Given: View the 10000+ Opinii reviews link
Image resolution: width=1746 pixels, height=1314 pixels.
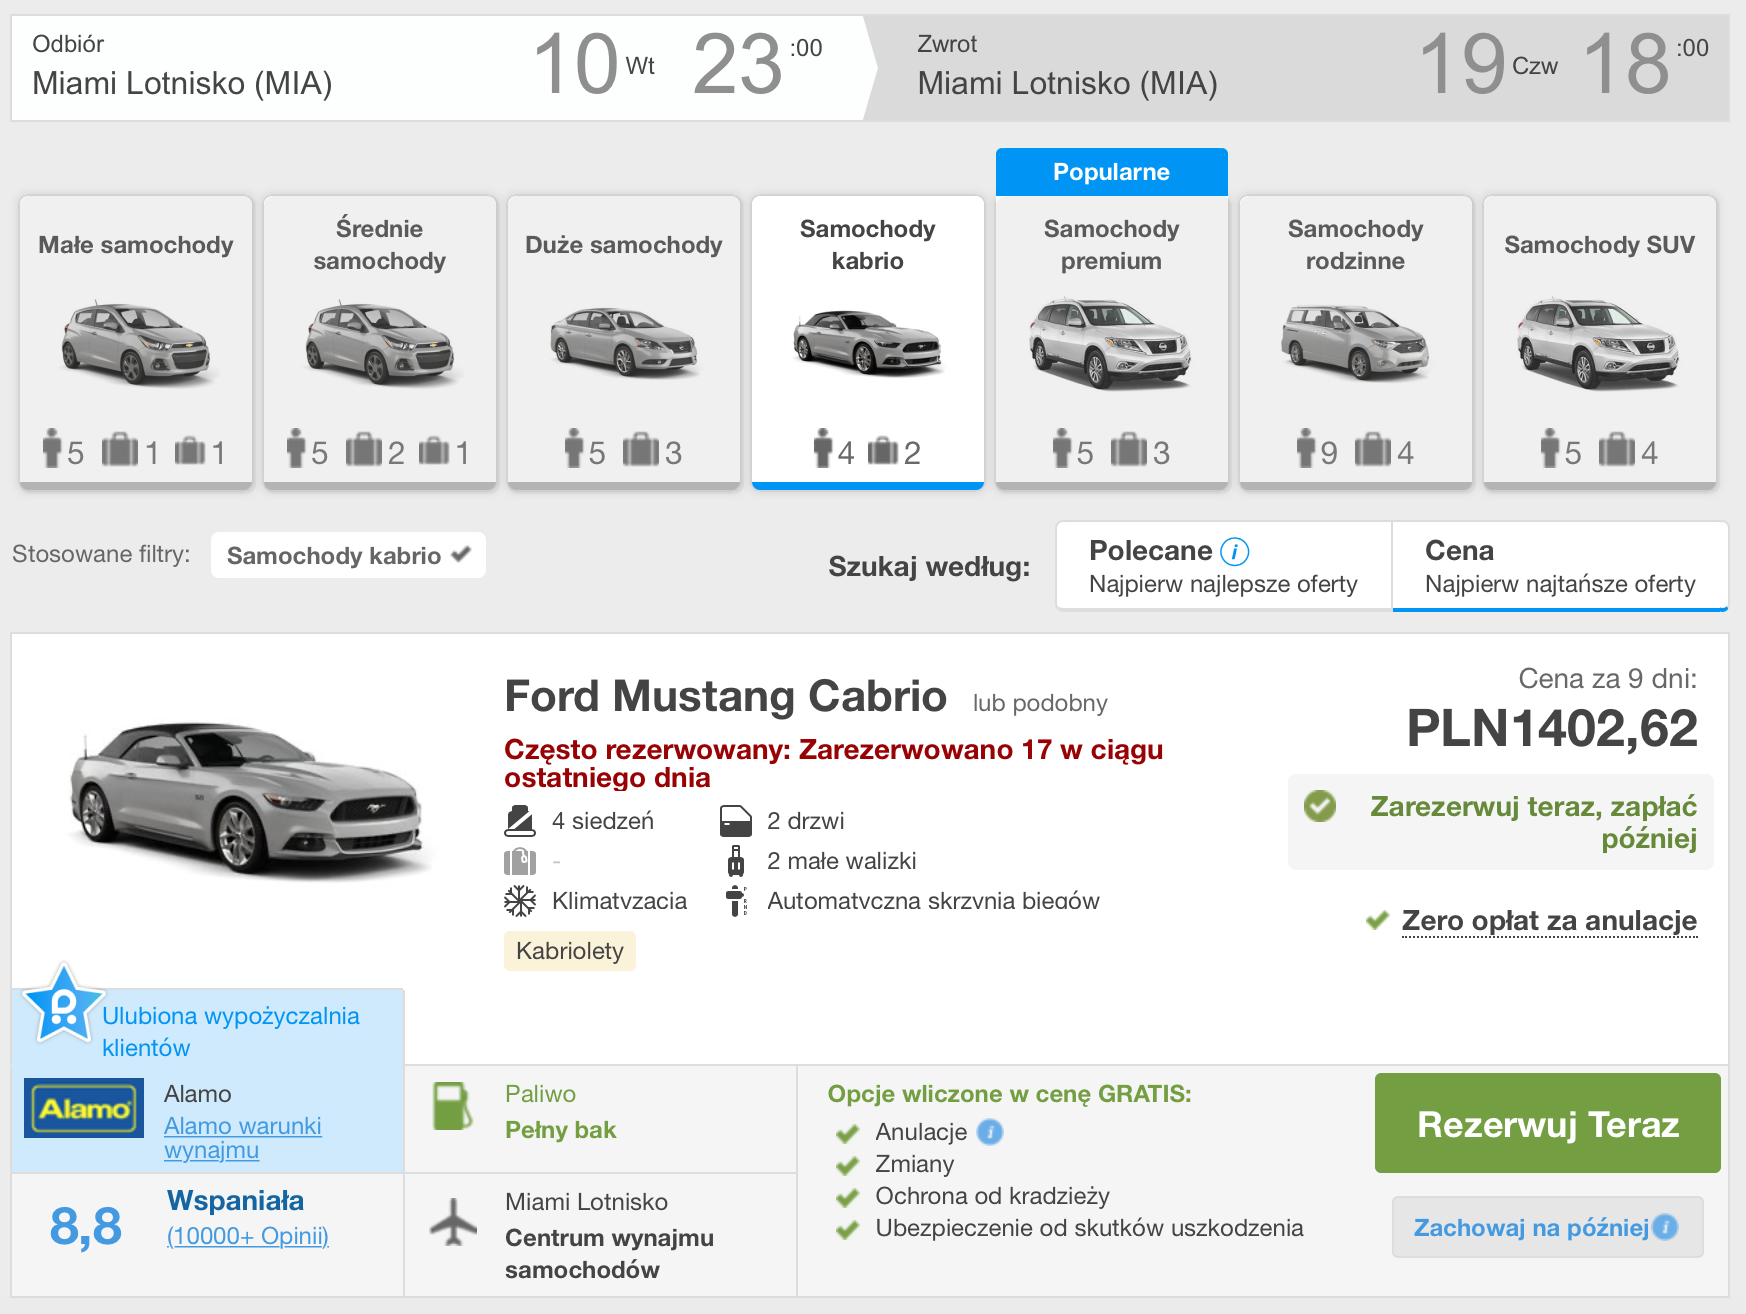Looking at the screenshot, I should pyautogui.click(x=248, y=1236).
